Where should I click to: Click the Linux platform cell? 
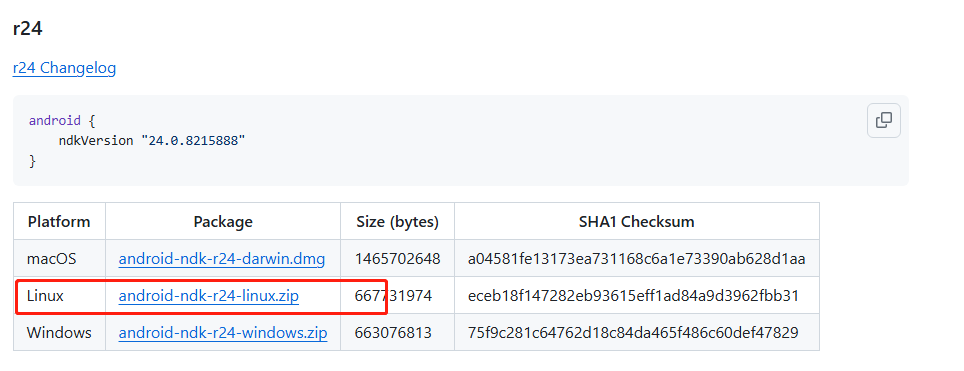(45, 296)
